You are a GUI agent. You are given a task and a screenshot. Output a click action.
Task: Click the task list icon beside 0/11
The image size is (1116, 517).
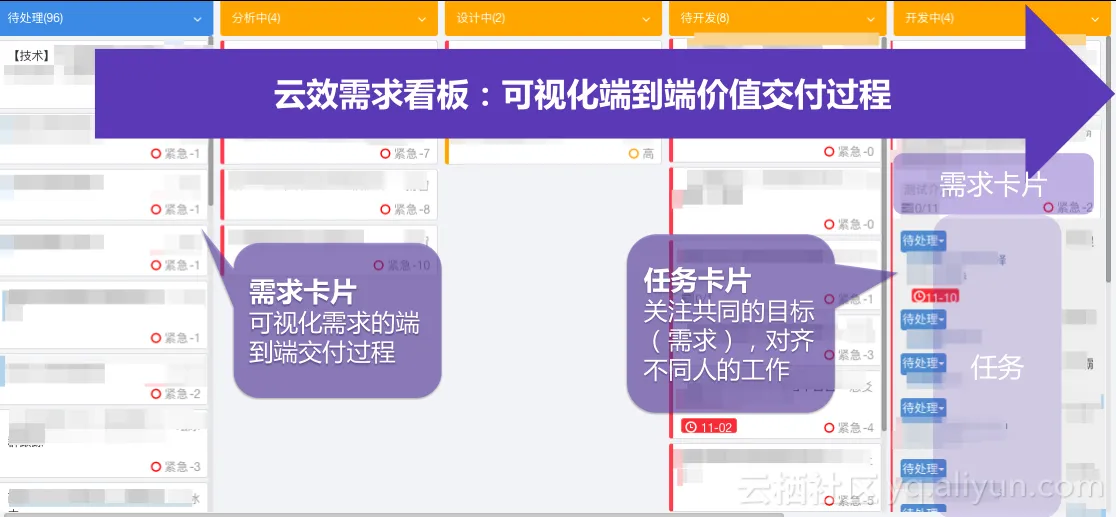(x=907, y=208)
